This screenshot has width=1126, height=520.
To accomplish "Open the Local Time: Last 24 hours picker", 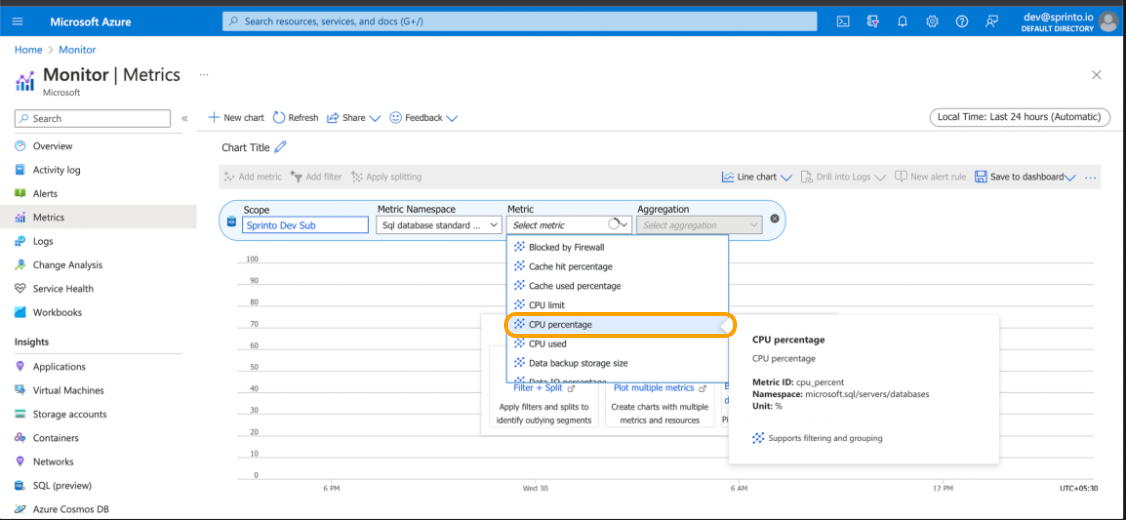I will pyautogui.click(x=1019, y=117).
